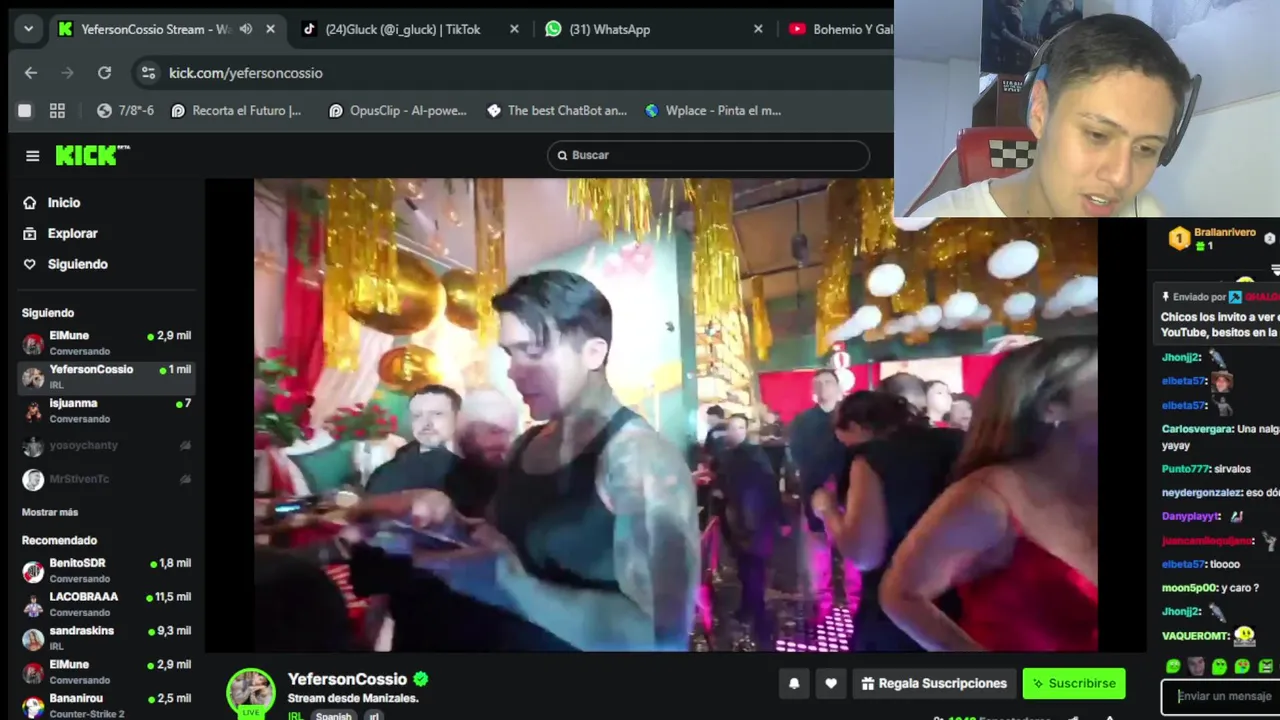The height and width of the screenshot is (720, 1280).
Task: Open LACOBRAAA recommended channel
Action: 106,605
